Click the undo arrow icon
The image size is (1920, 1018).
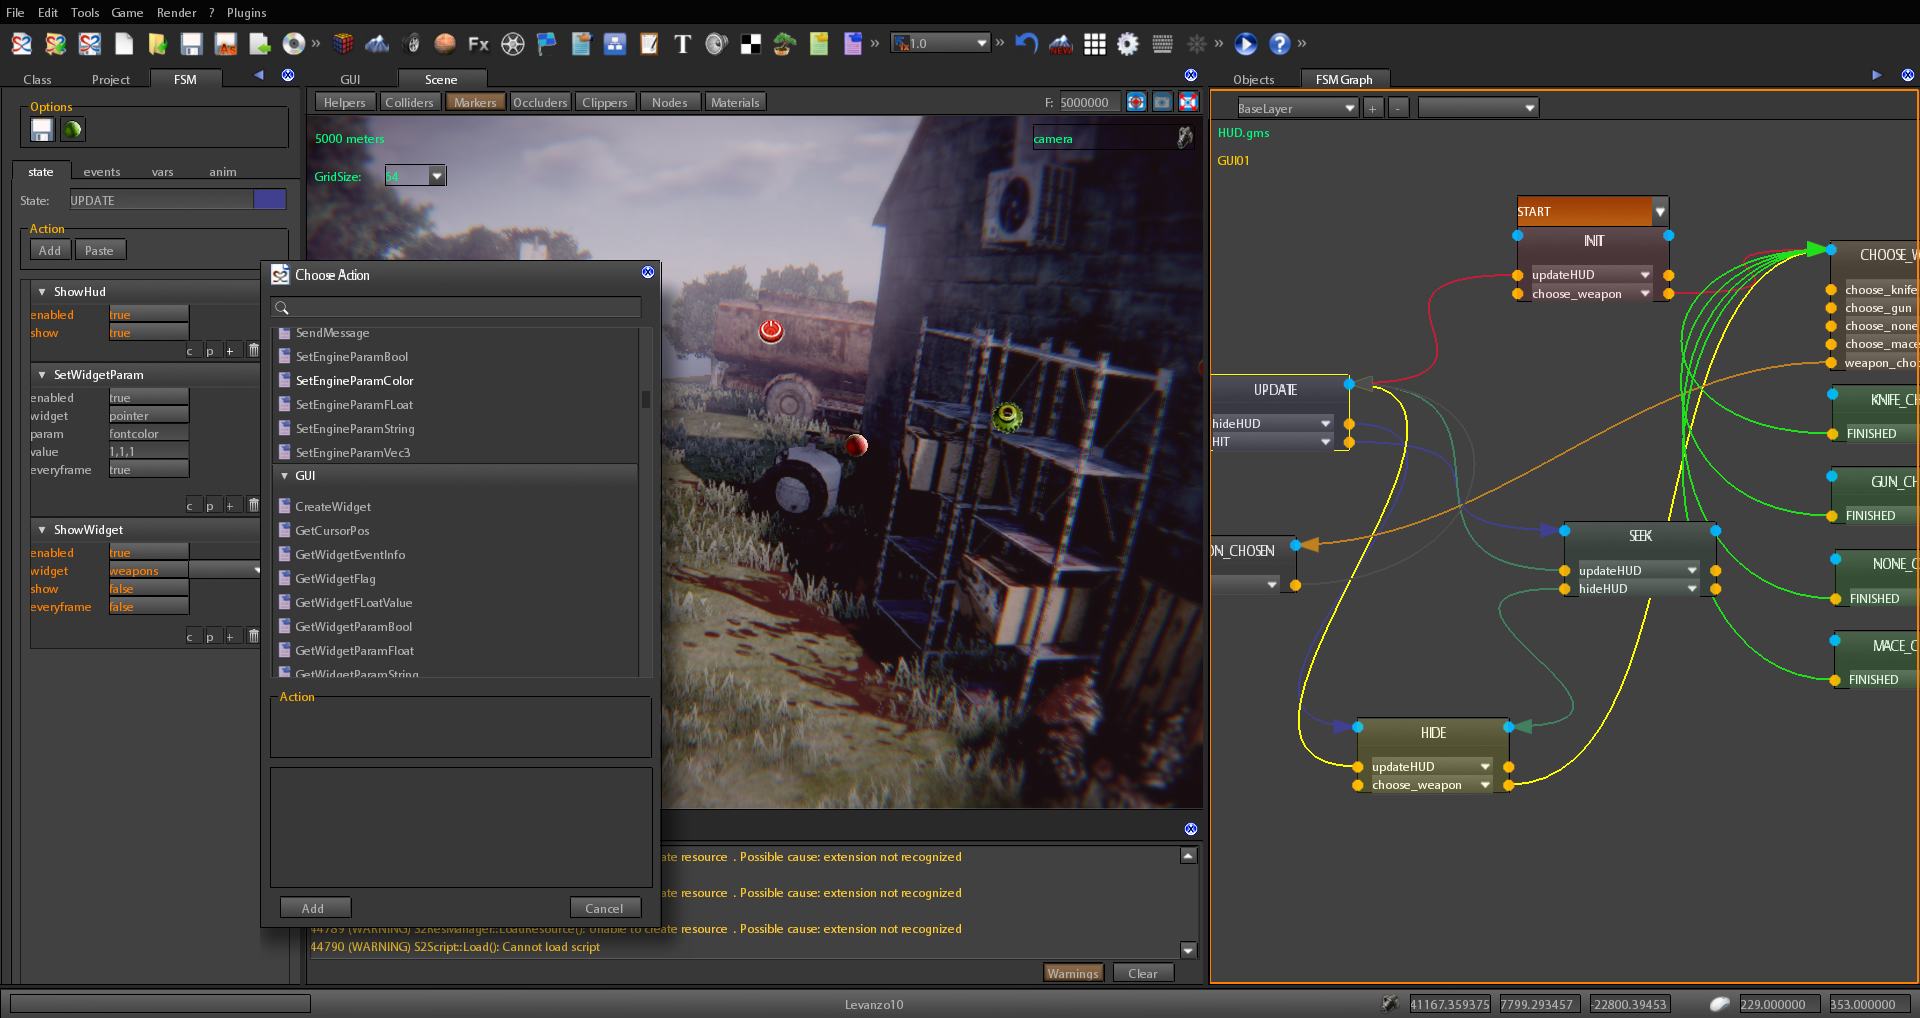(x=1026, y=44)
